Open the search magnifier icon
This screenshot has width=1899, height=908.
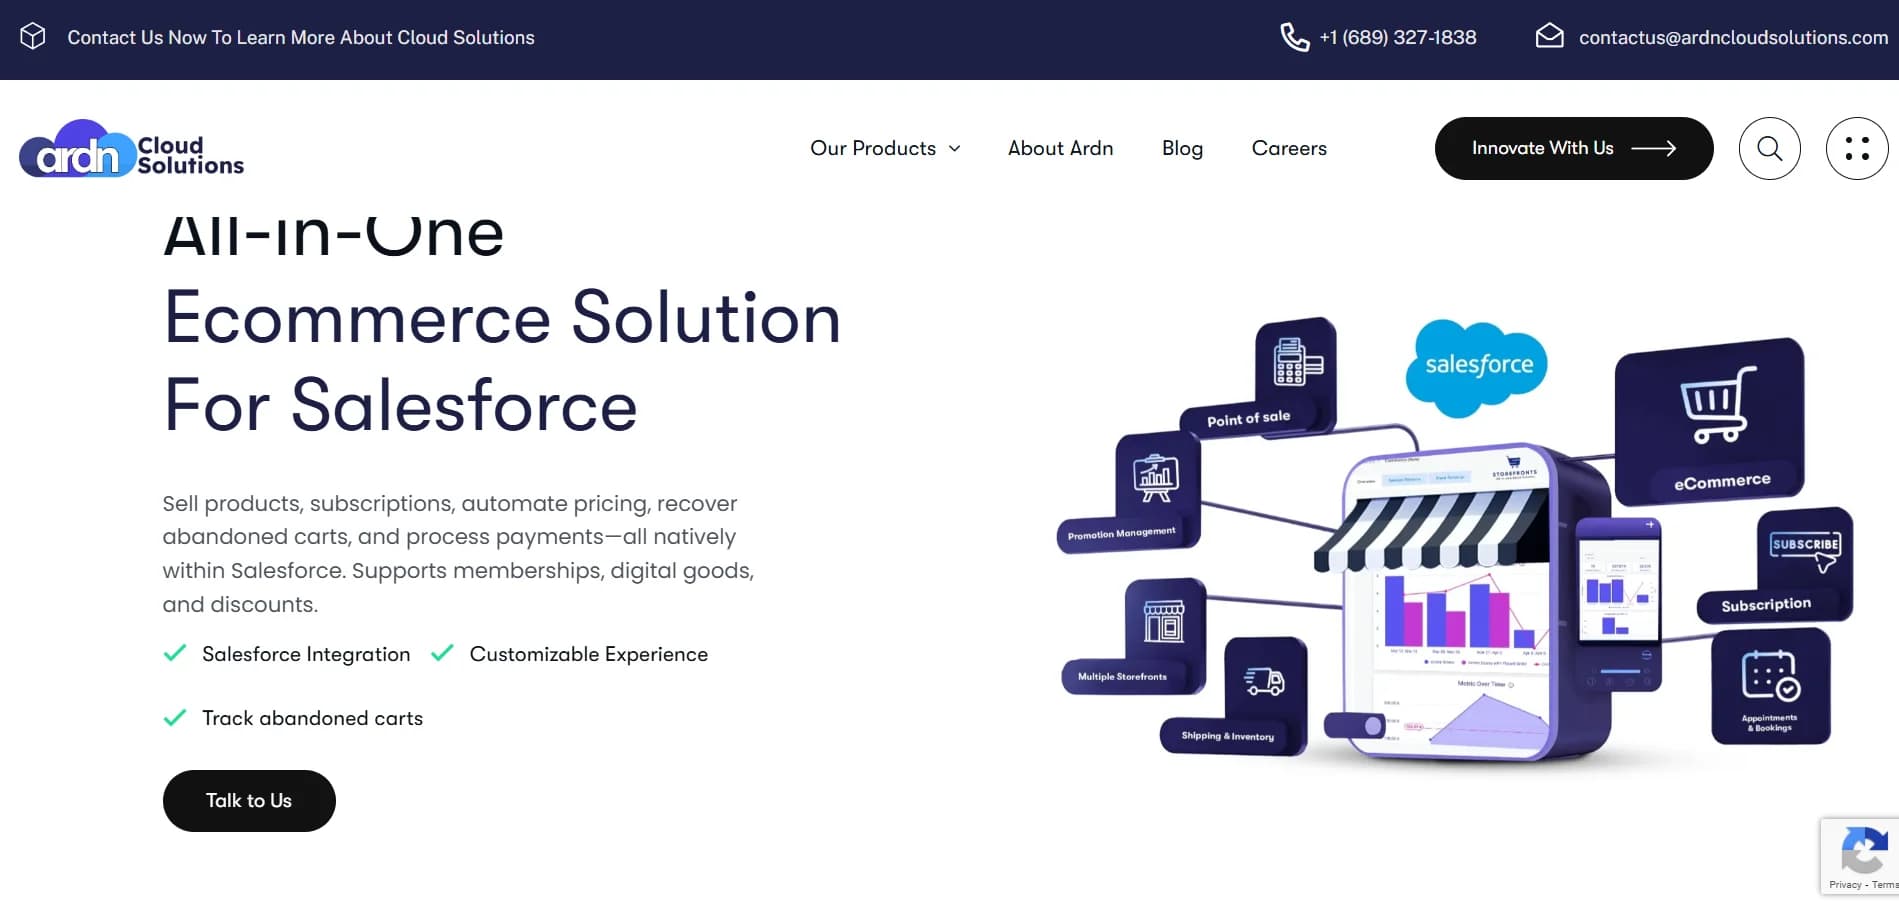pos(1769,148)
